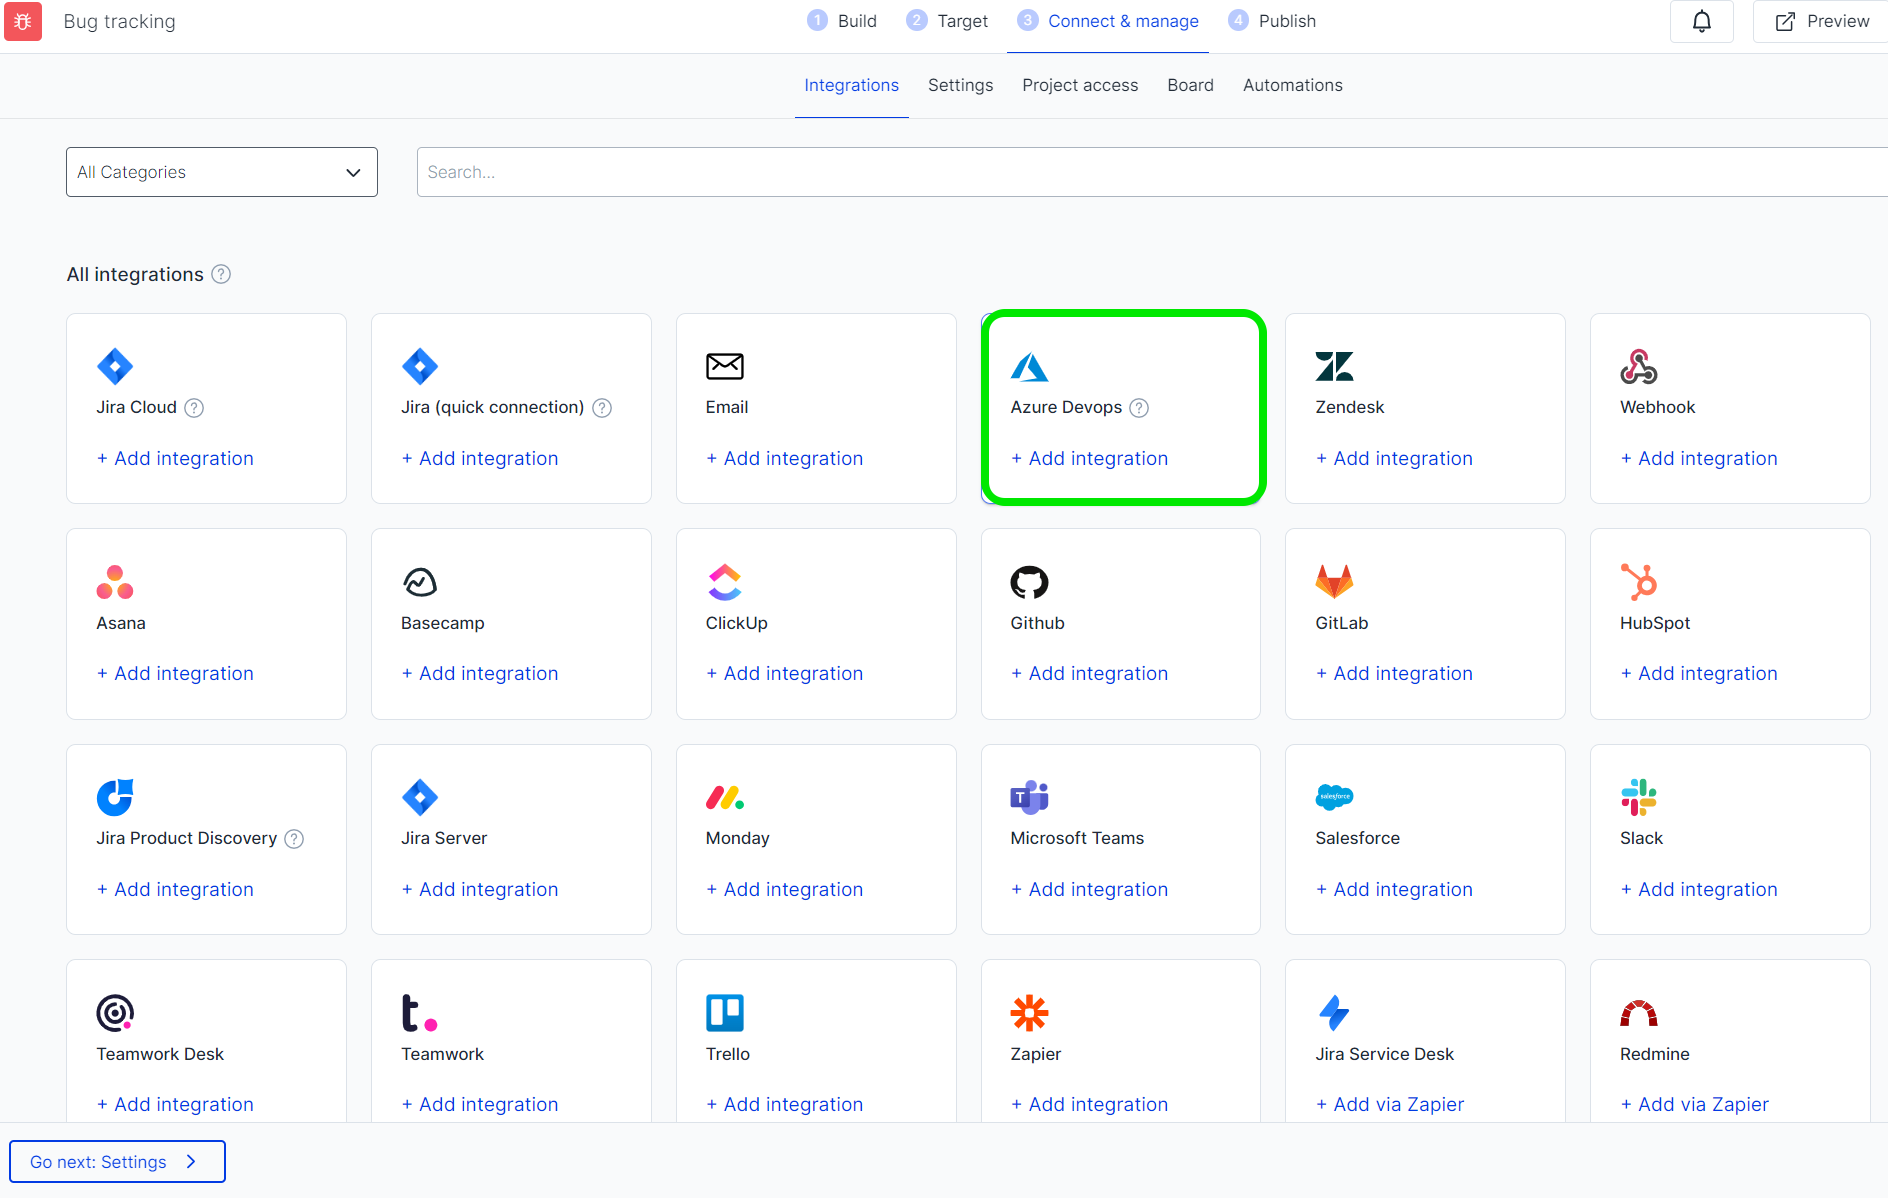
Task: Click the GitLab fox logo
Action: (x=1334, y=582)
